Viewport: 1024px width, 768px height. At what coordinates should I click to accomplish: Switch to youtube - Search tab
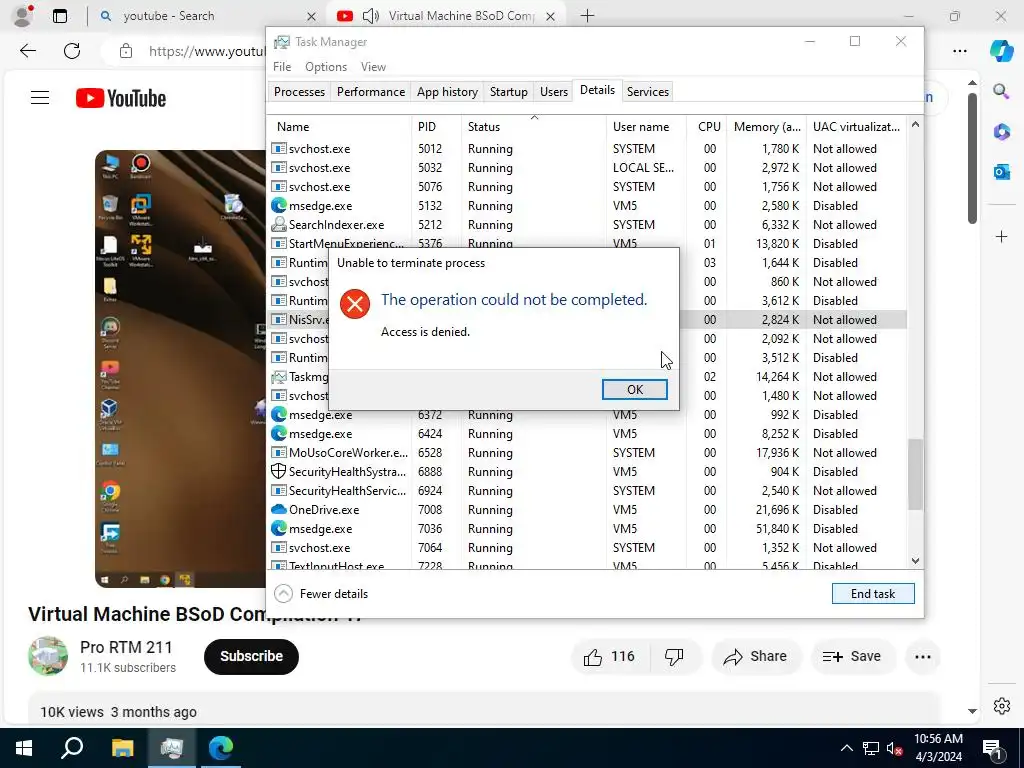[208, 16]
